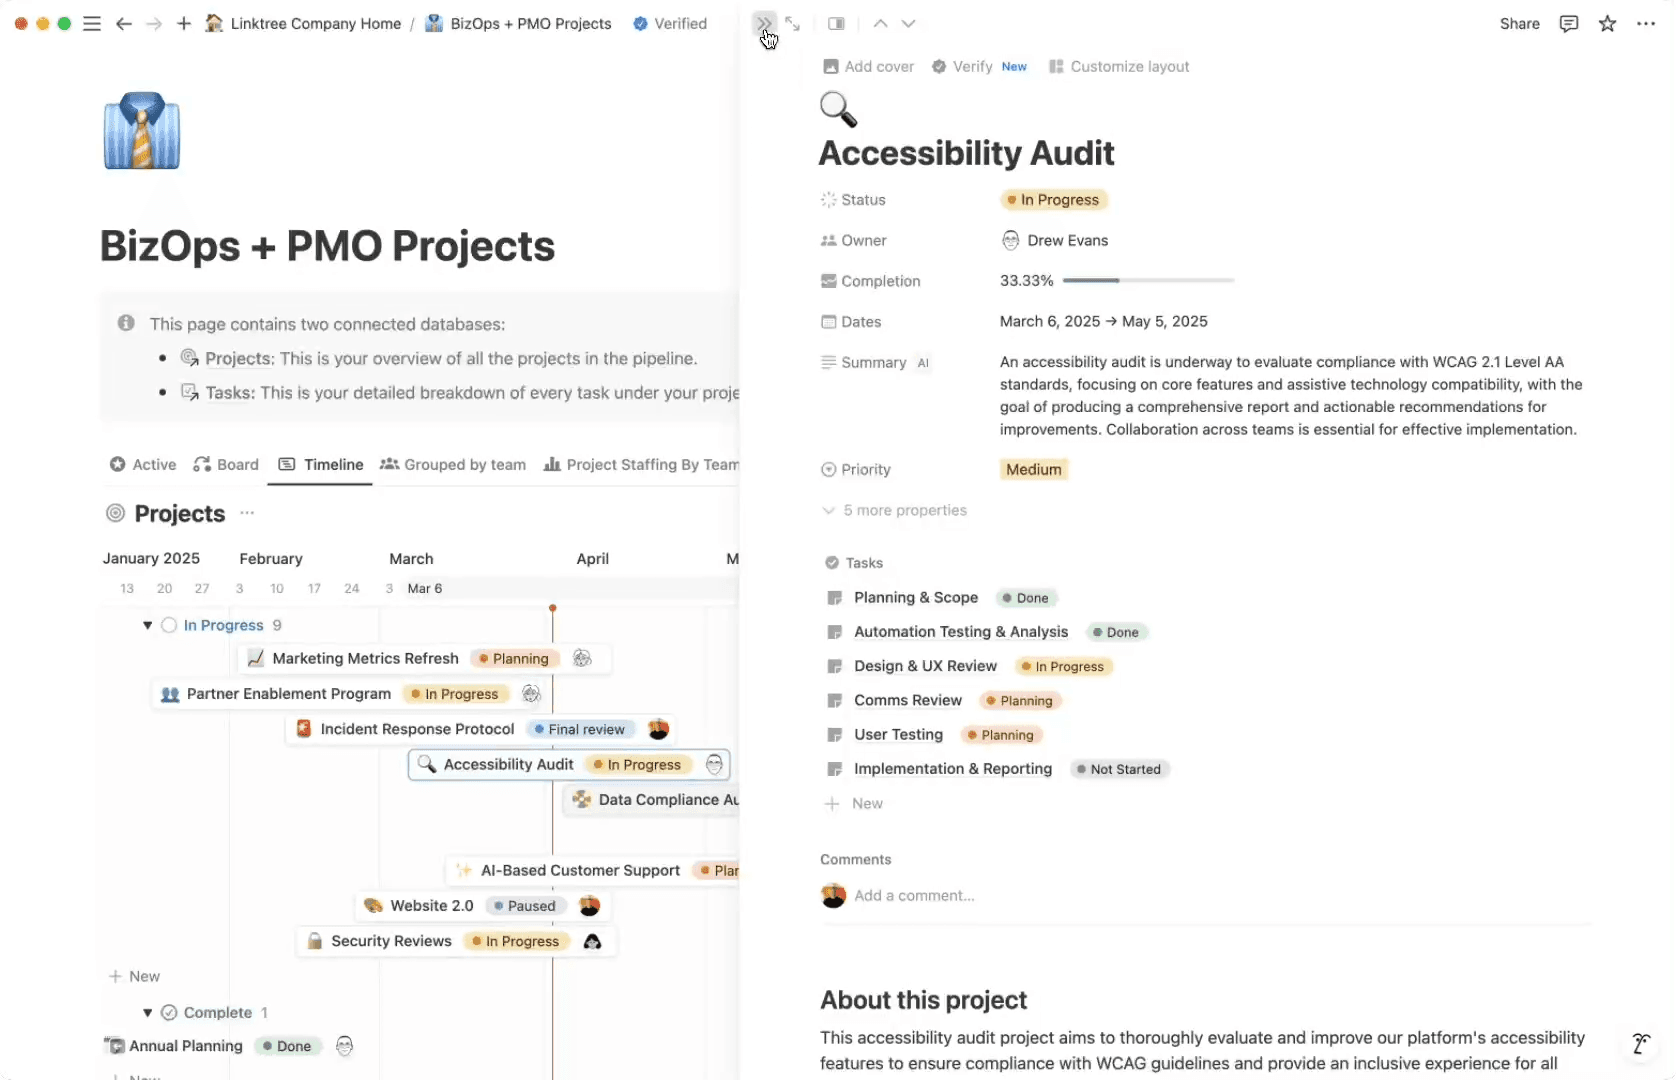Expand 5 more properties

904,510
